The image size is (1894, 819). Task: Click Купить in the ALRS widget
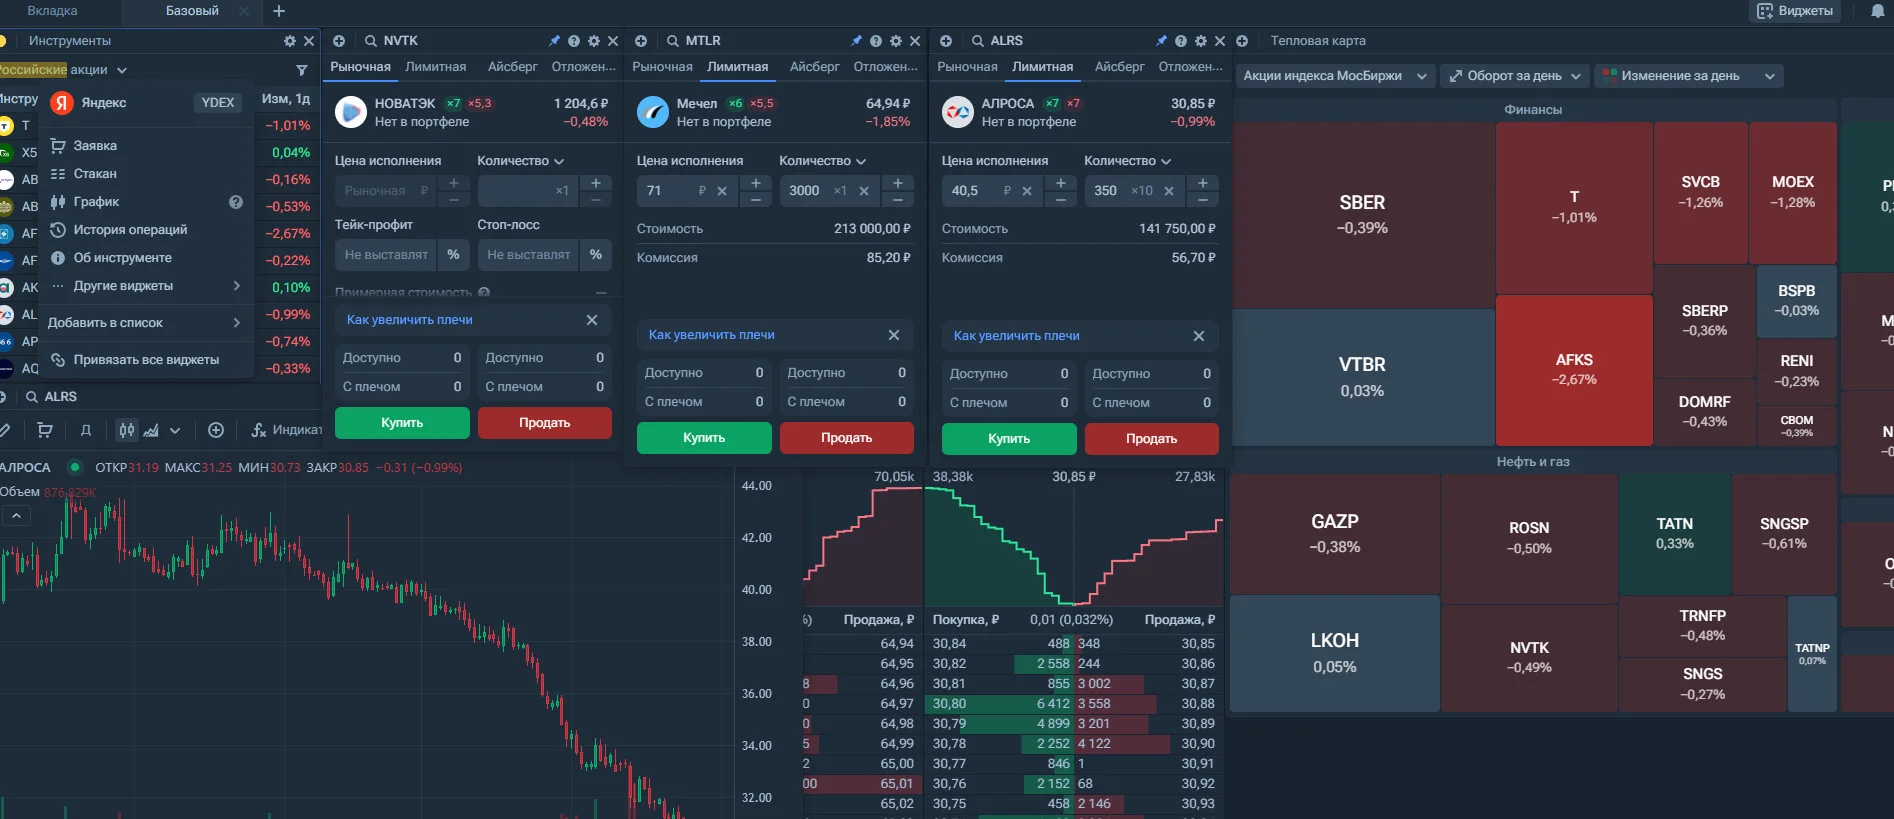[x=1009, y=439]
